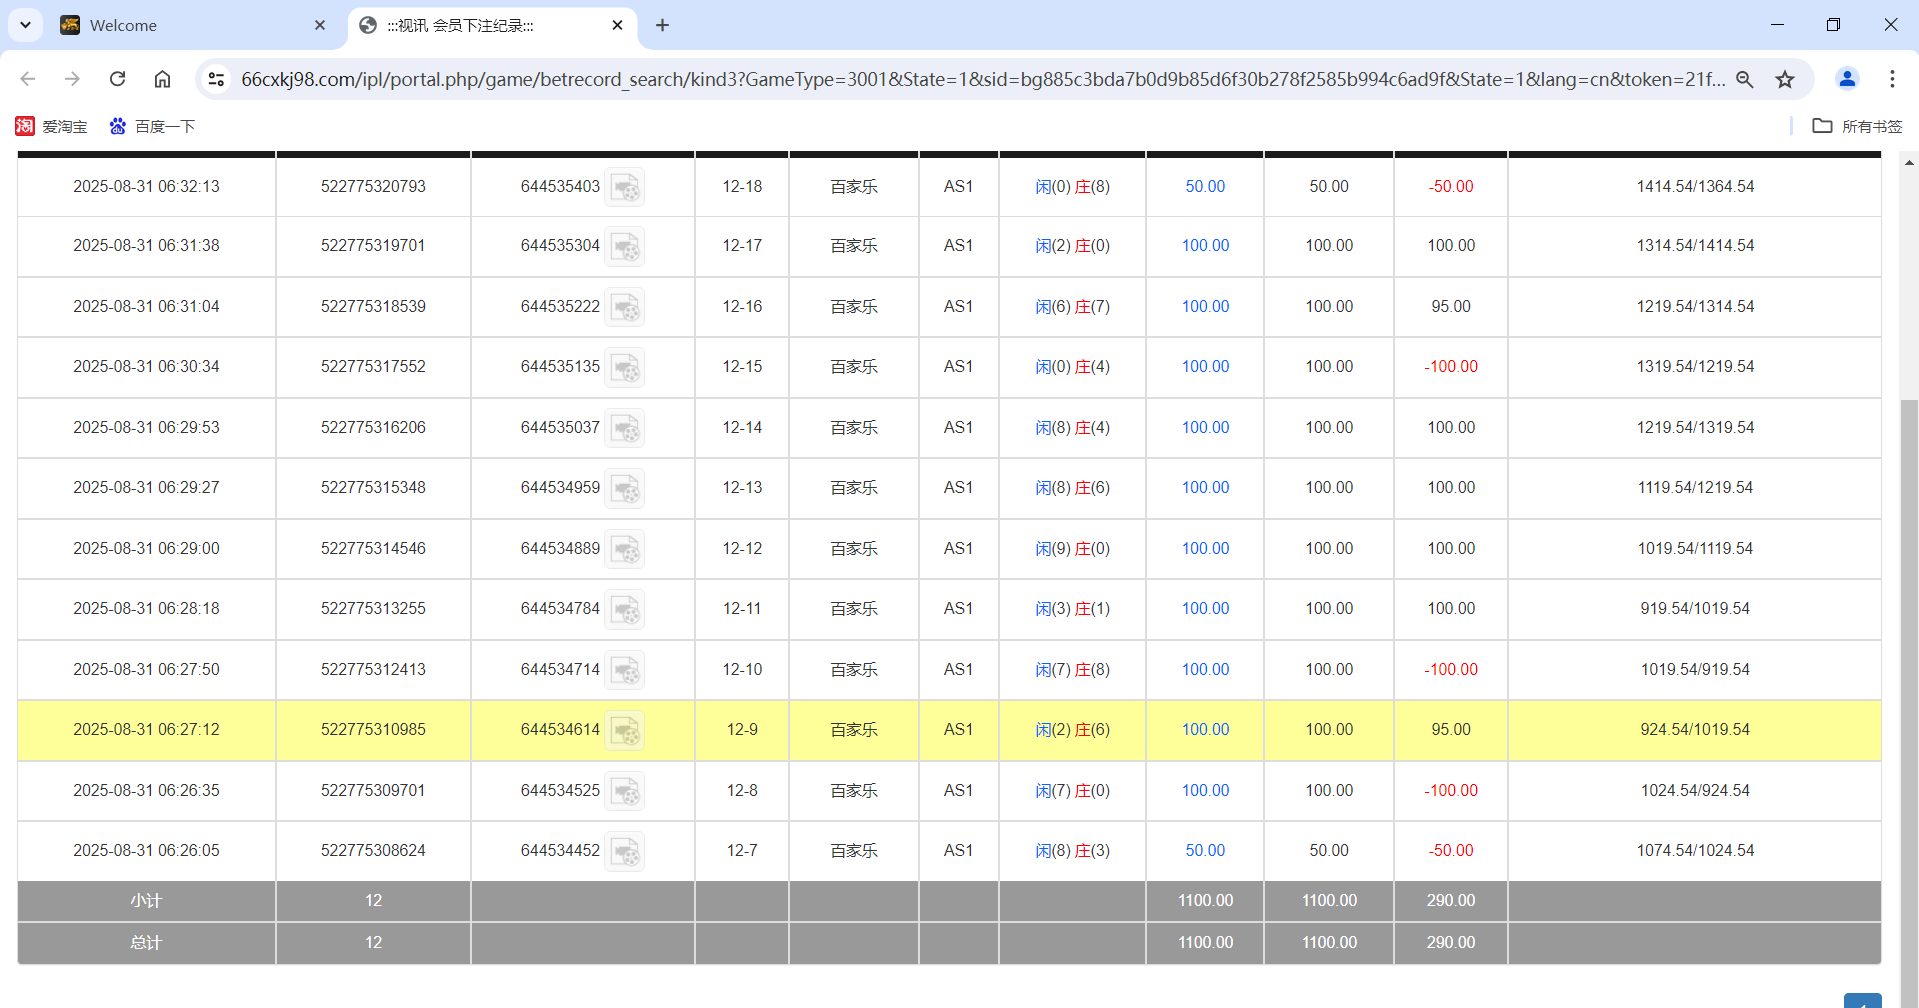Open the tab search dropdown arrow

coord(25,25)
